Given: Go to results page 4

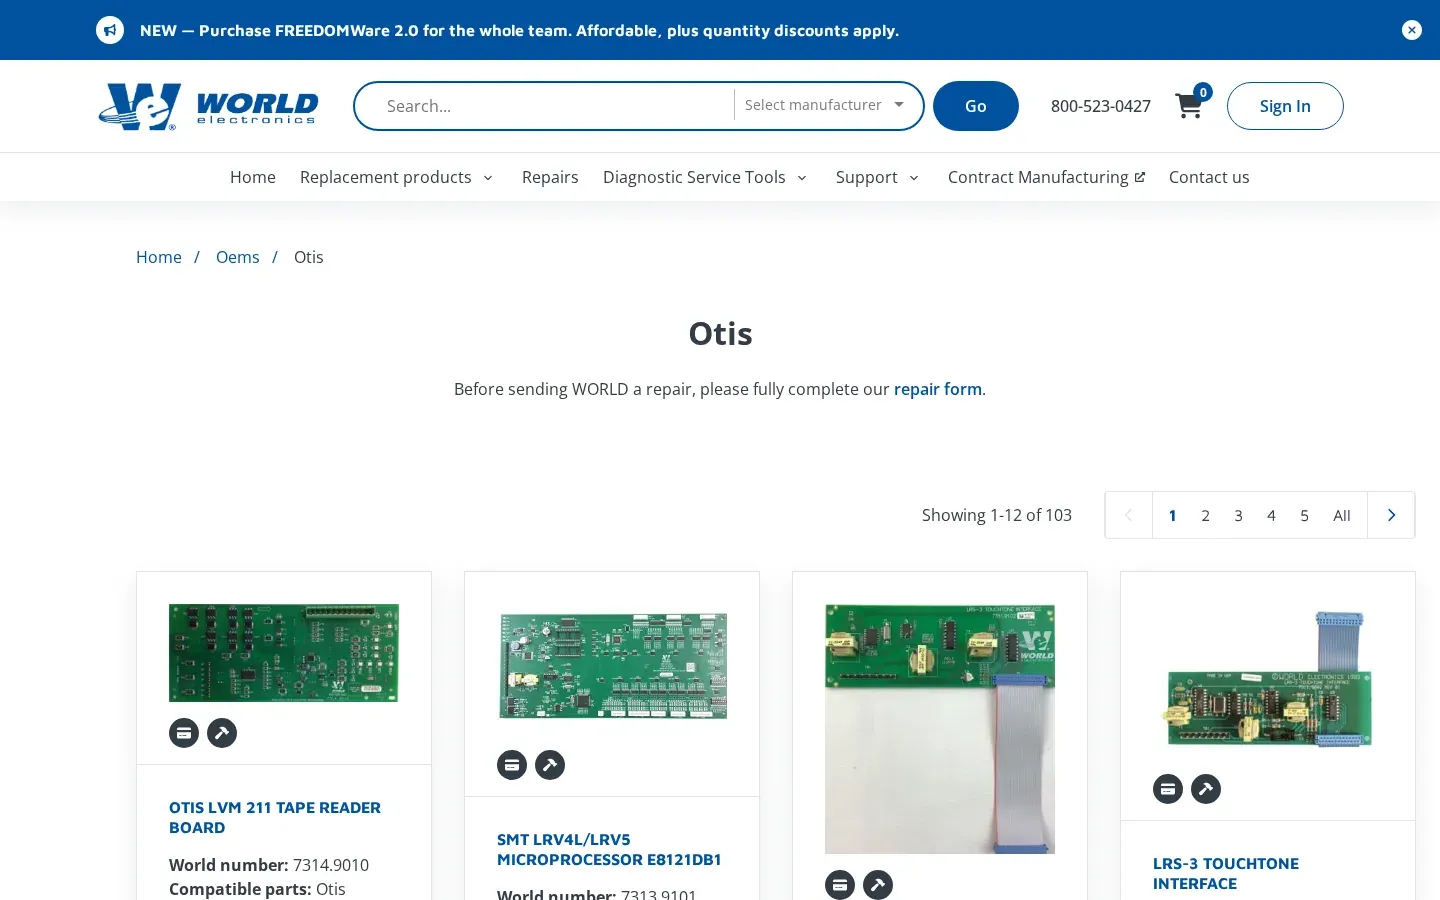Looking at the screenshot, I should pos(1271,515).
